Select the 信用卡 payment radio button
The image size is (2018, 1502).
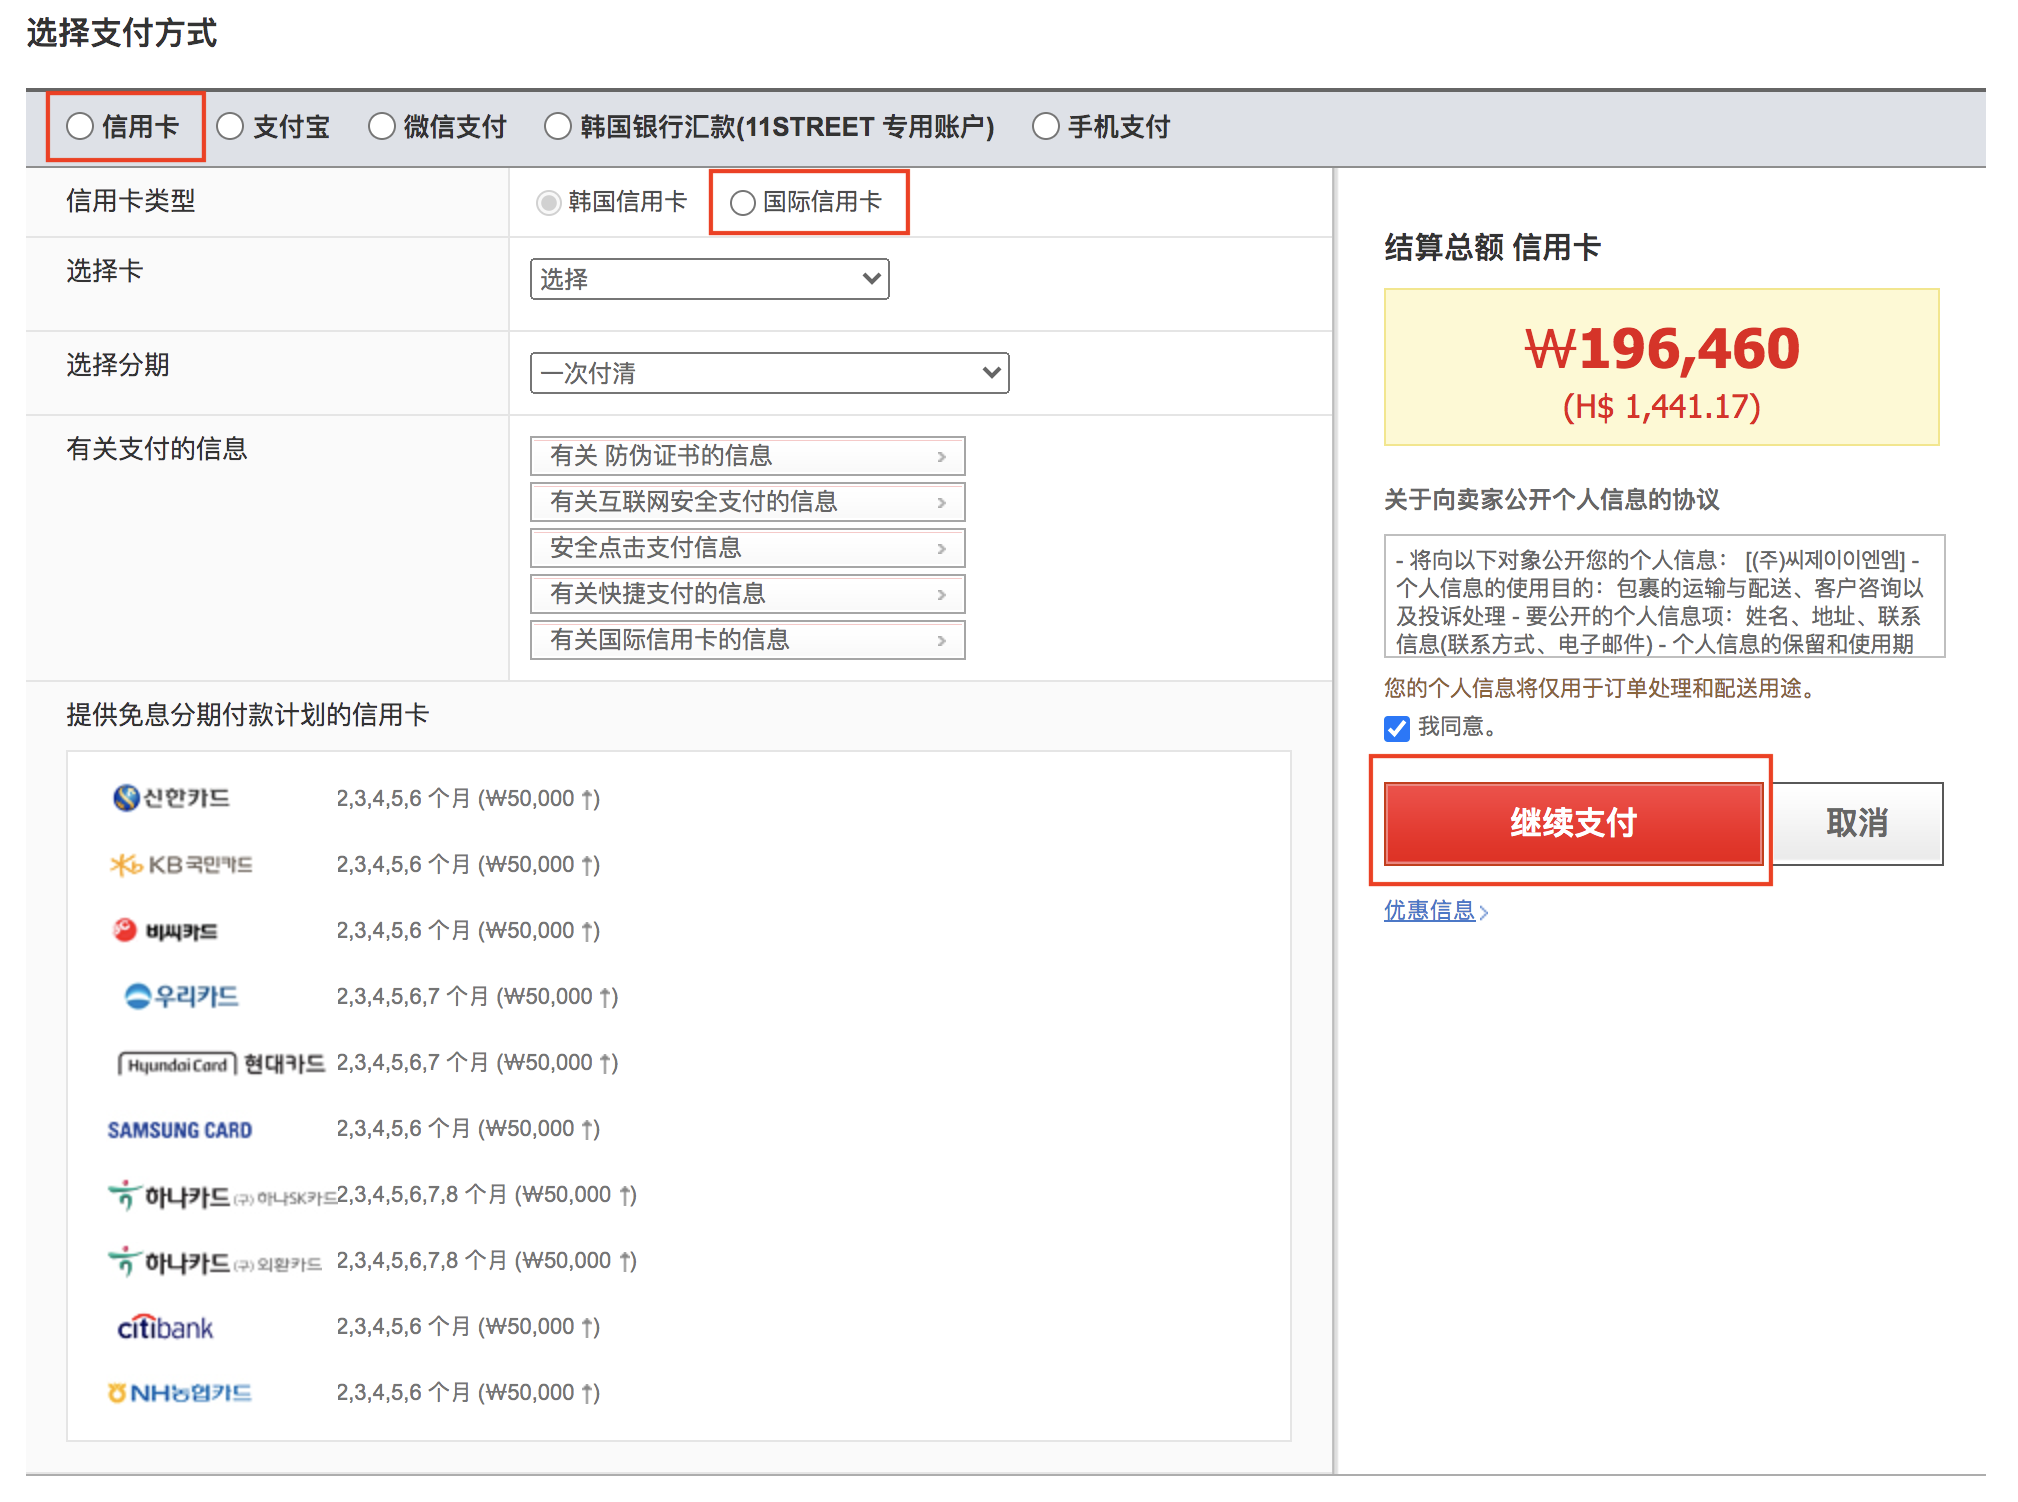pos(80,127)
